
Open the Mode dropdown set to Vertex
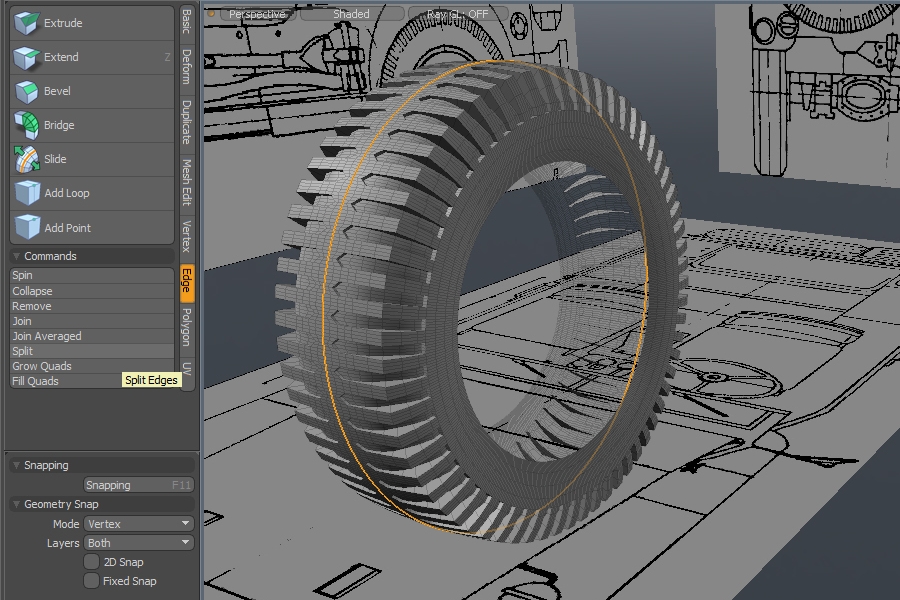pos(138,524)
